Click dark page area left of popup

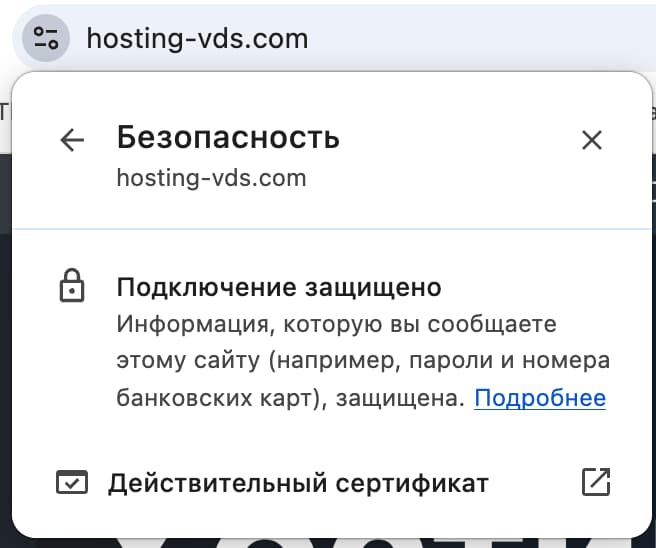click(x=6, y=300)
